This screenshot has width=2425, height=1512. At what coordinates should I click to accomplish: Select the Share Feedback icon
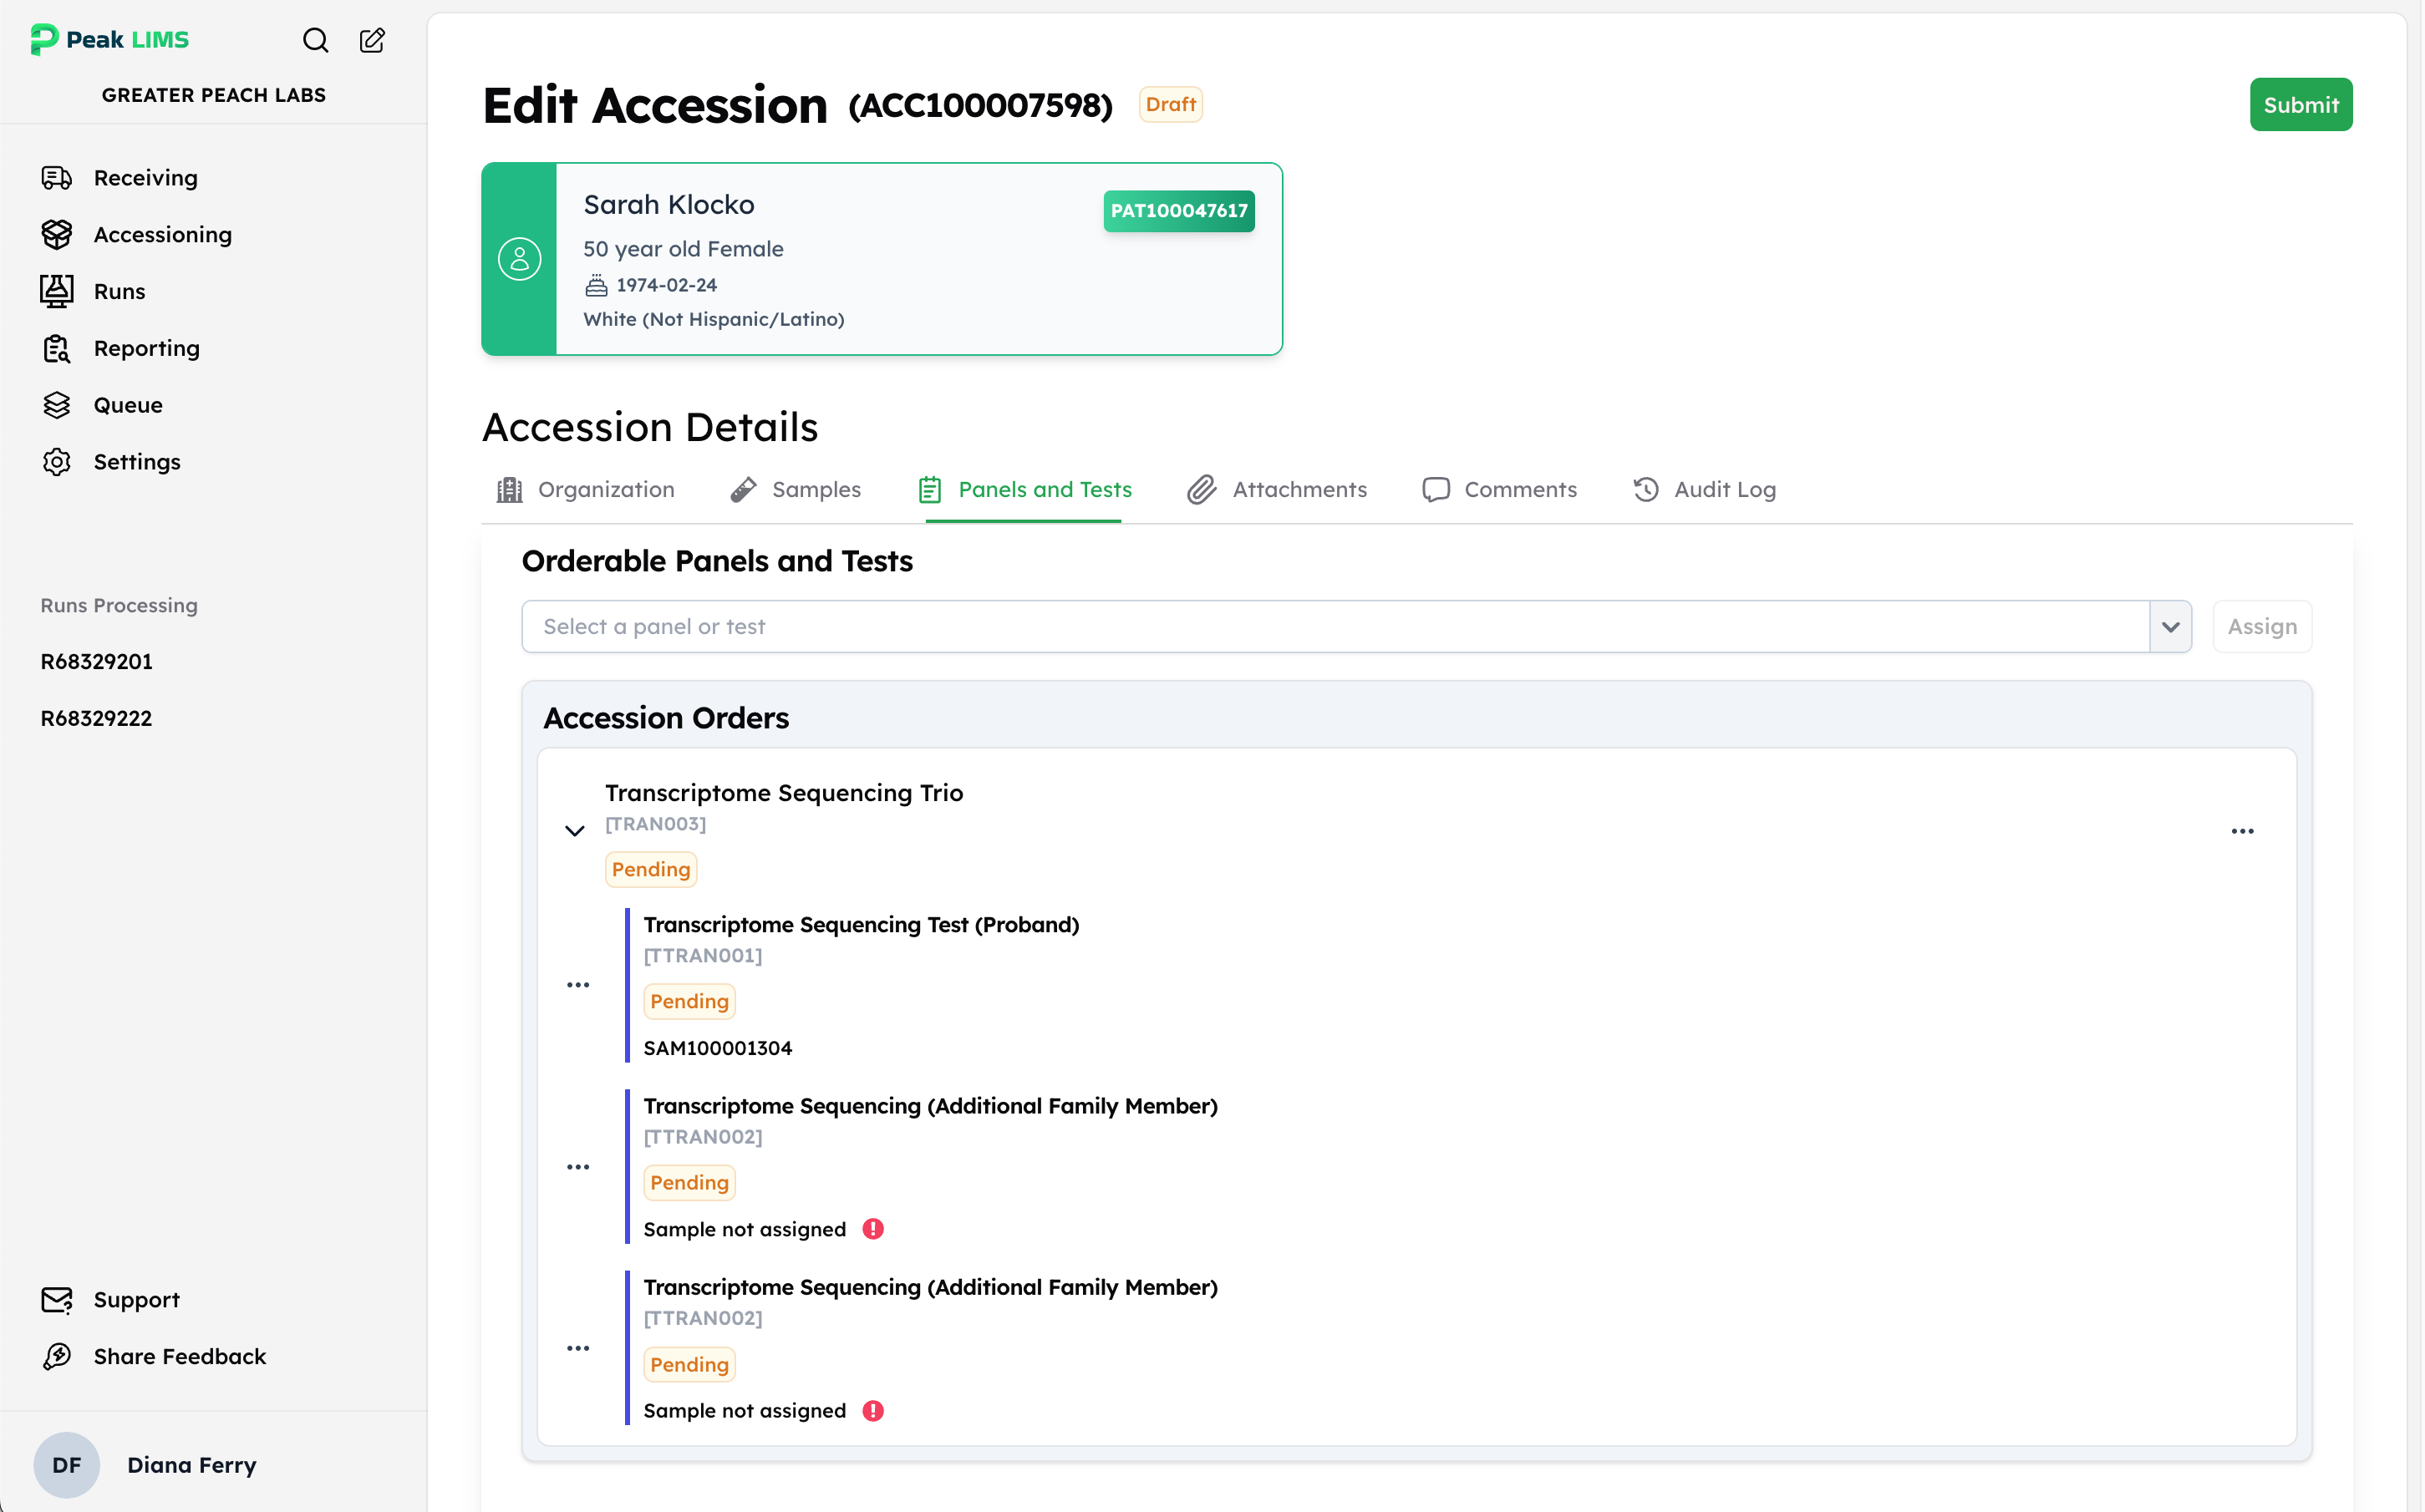click(56, 1356)
